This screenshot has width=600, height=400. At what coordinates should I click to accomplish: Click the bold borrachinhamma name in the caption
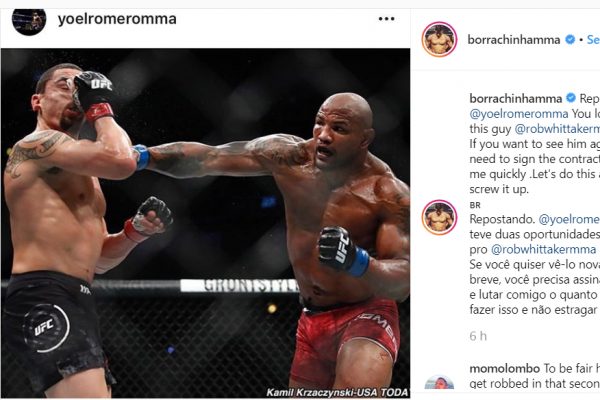point(516,98)
